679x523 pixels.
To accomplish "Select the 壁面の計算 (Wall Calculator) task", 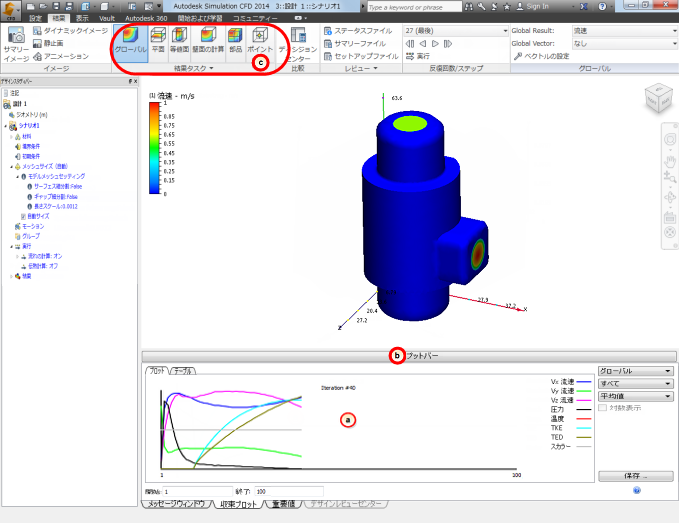I will (x=208, y=40).
